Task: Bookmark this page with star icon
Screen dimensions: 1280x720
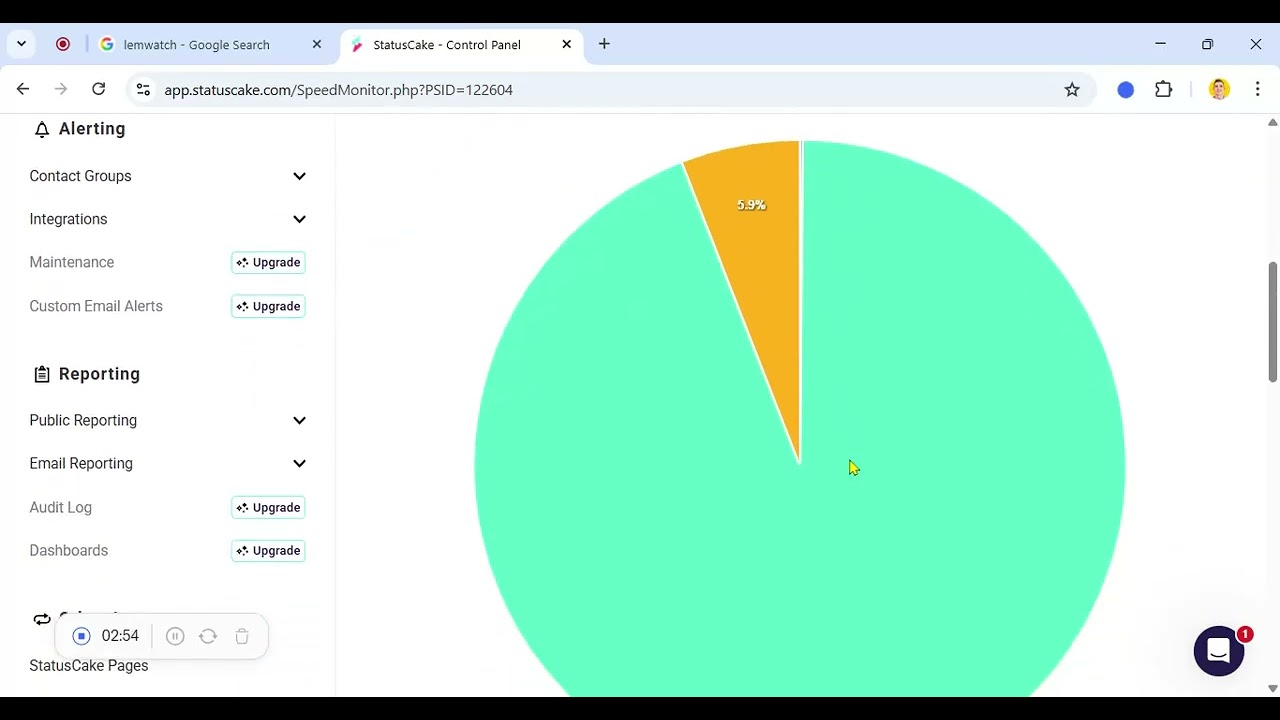Action: [x=1072, y=90]
